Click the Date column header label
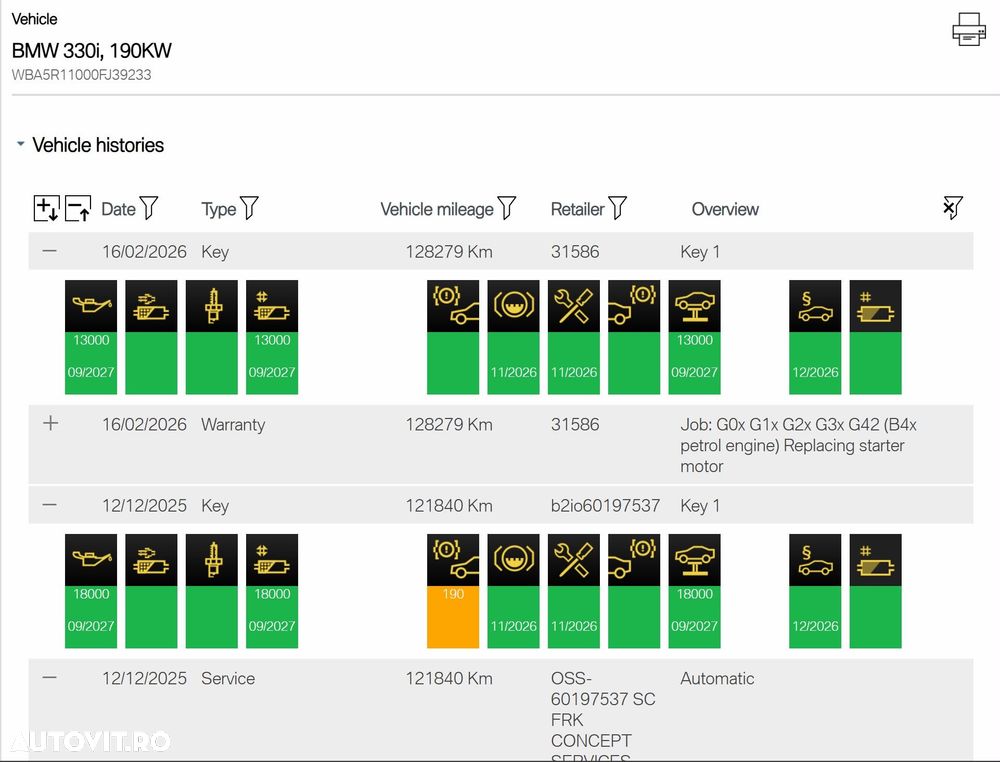Screen dimensions: 1000x762 click(118, 209)
